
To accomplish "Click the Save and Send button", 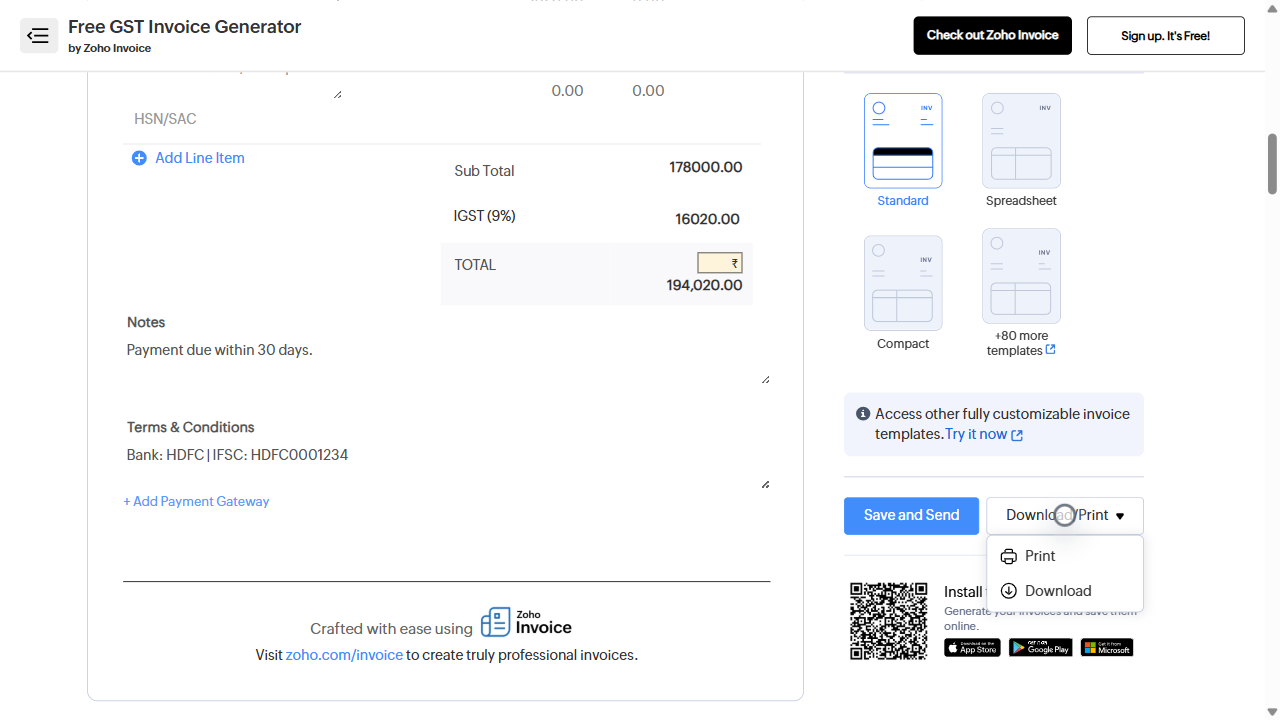I will [x=911, y=515].
